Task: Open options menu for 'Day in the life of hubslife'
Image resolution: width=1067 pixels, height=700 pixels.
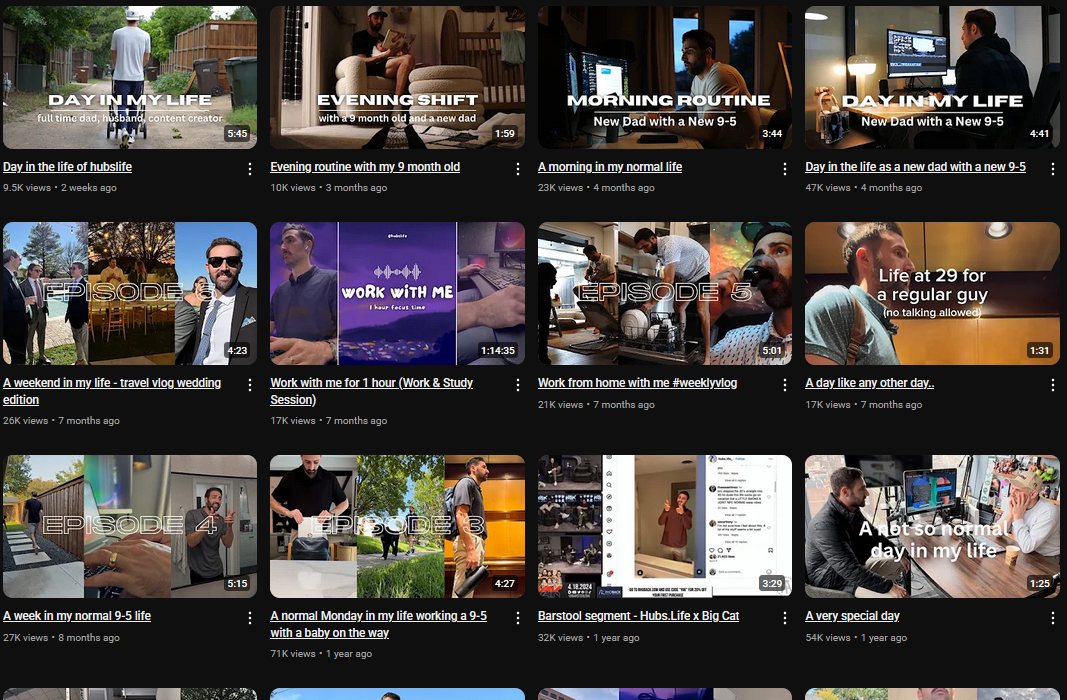Action: [250, 169]
